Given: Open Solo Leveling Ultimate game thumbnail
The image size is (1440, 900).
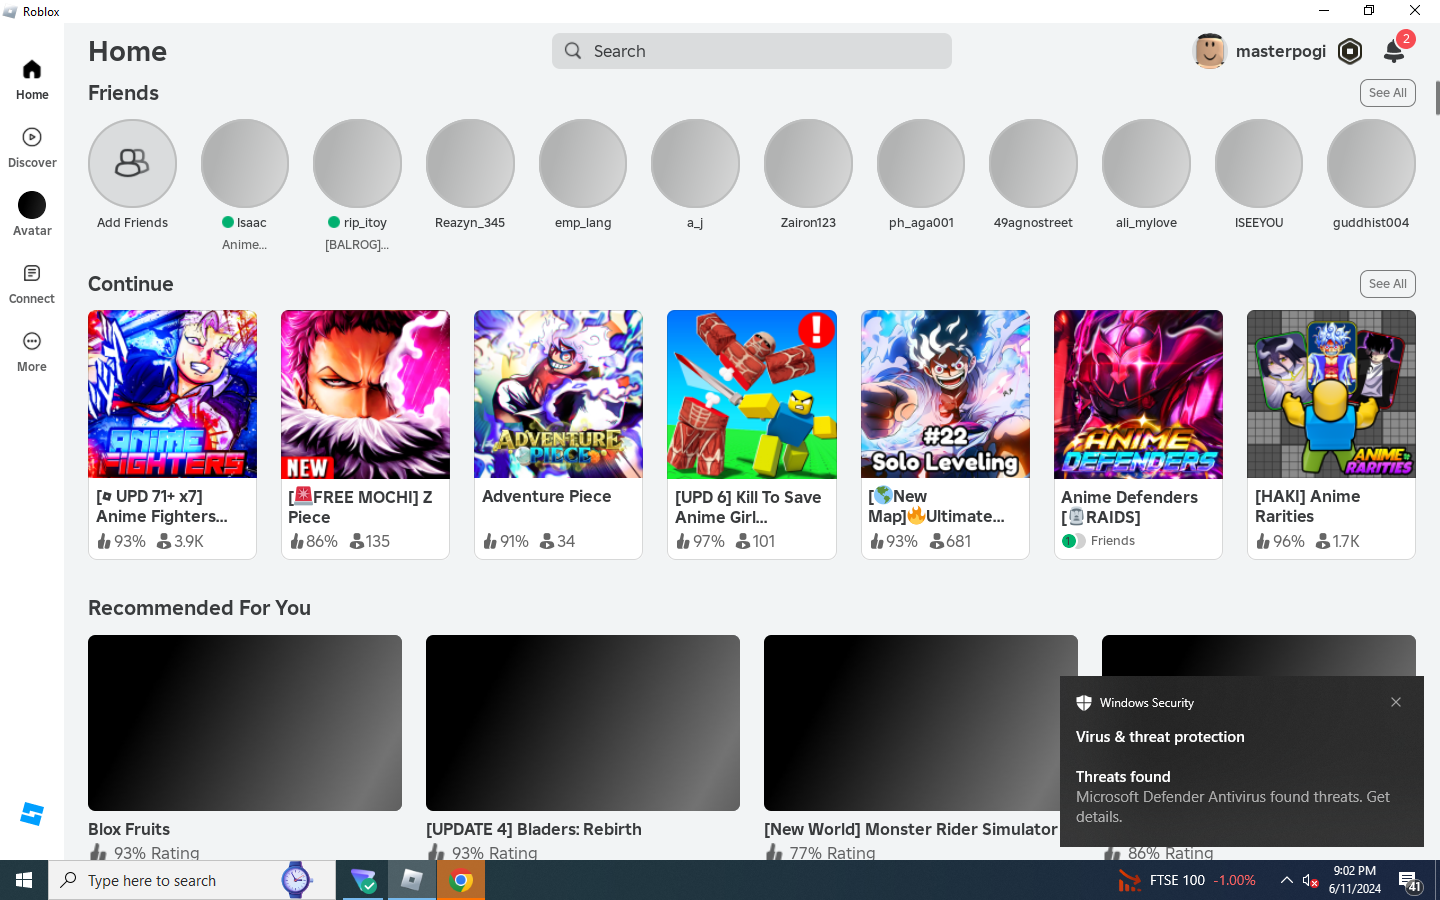Looking at the screenshot, I should [945, 394].
